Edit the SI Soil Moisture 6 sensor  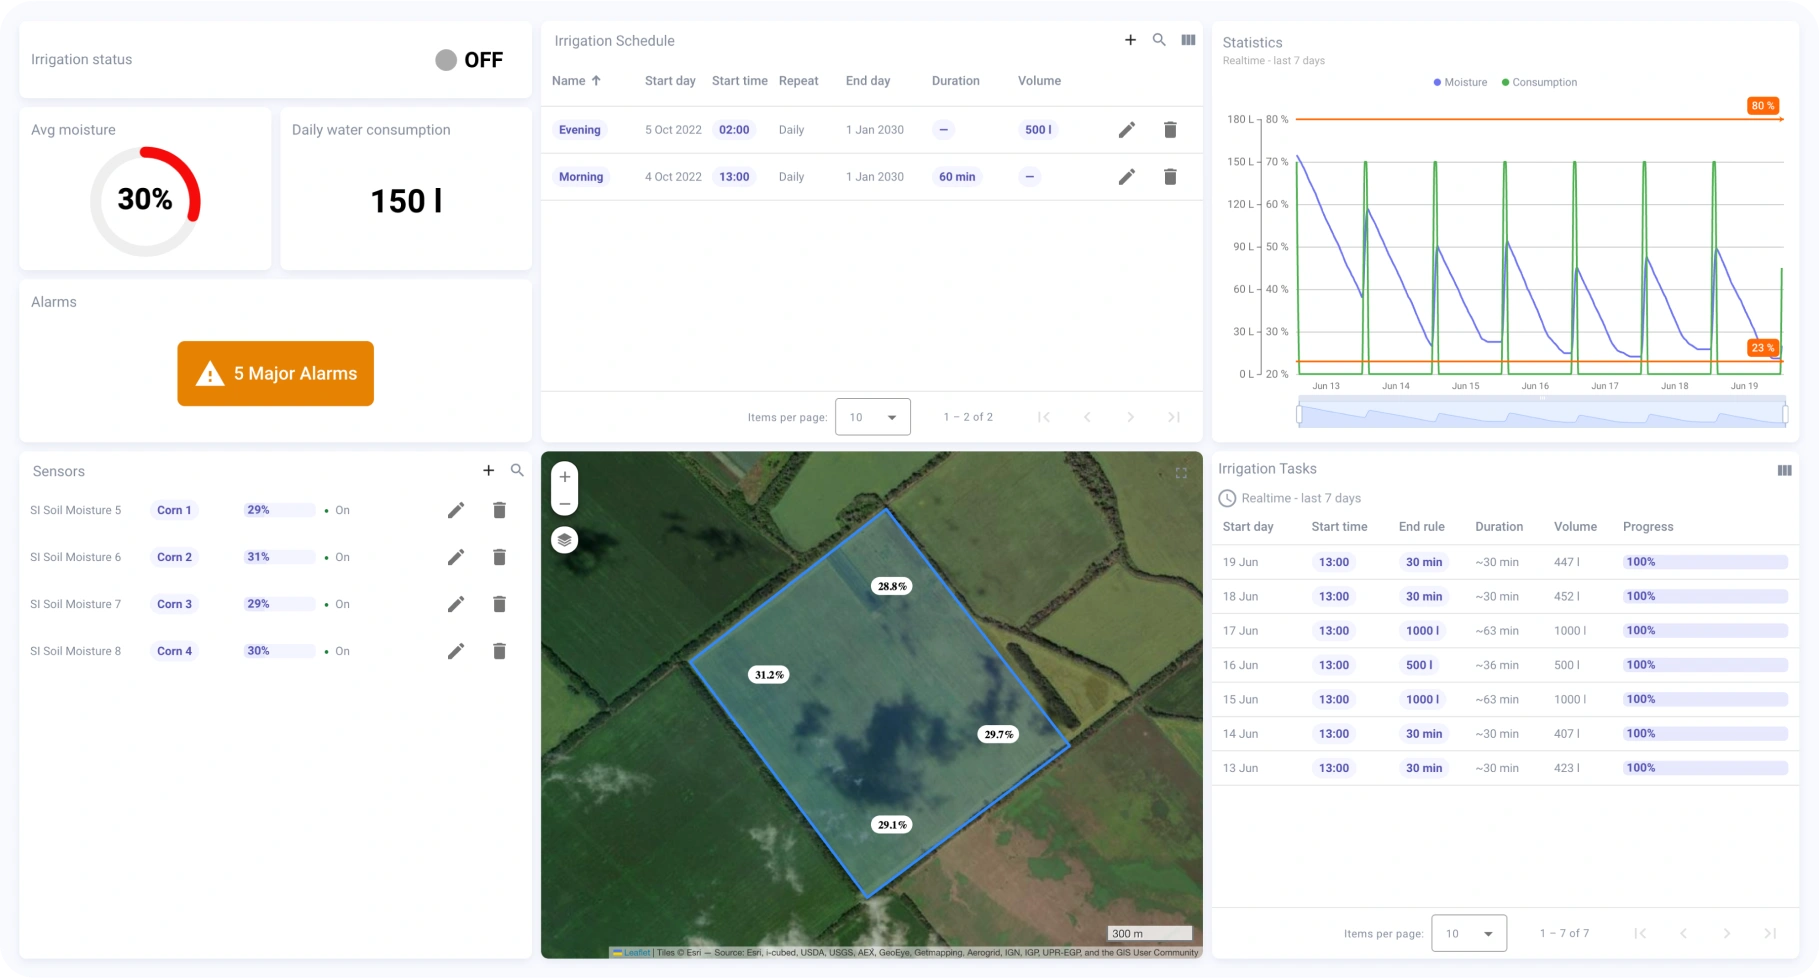456,557
